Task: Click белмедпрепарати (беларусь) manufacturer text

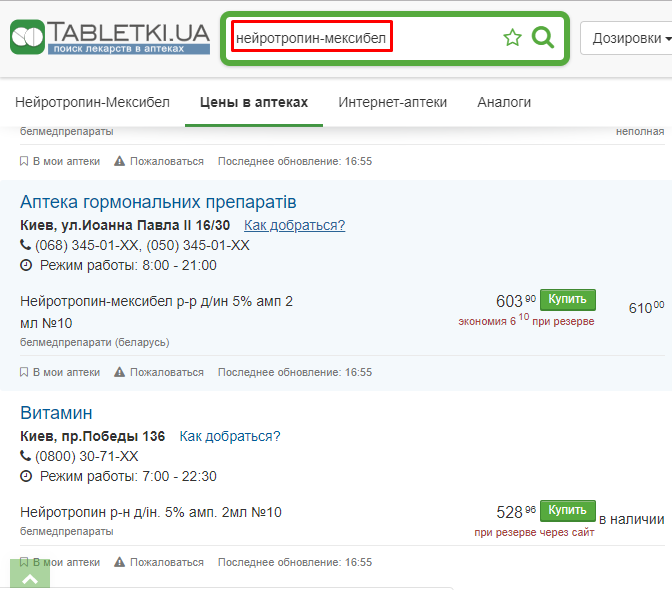Action: click(x=95, y=342)
